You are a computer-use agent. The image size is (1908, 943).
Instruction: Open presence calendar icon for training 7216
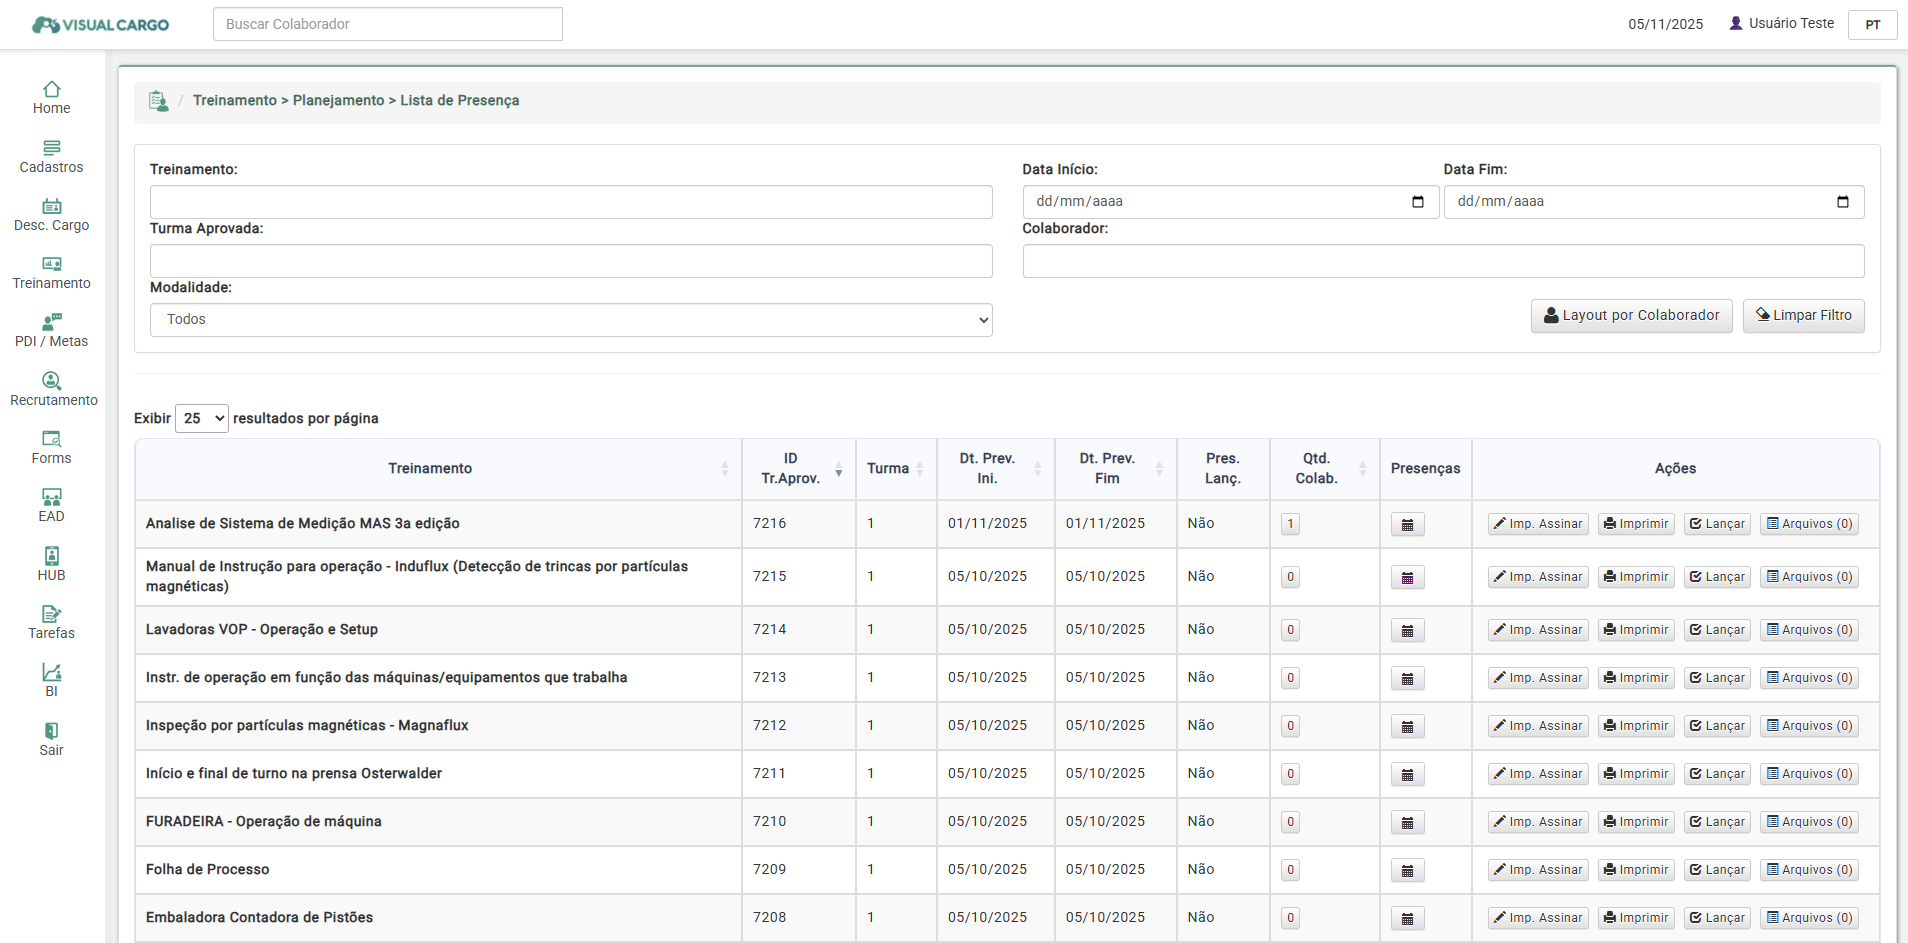click(1407, 525)
